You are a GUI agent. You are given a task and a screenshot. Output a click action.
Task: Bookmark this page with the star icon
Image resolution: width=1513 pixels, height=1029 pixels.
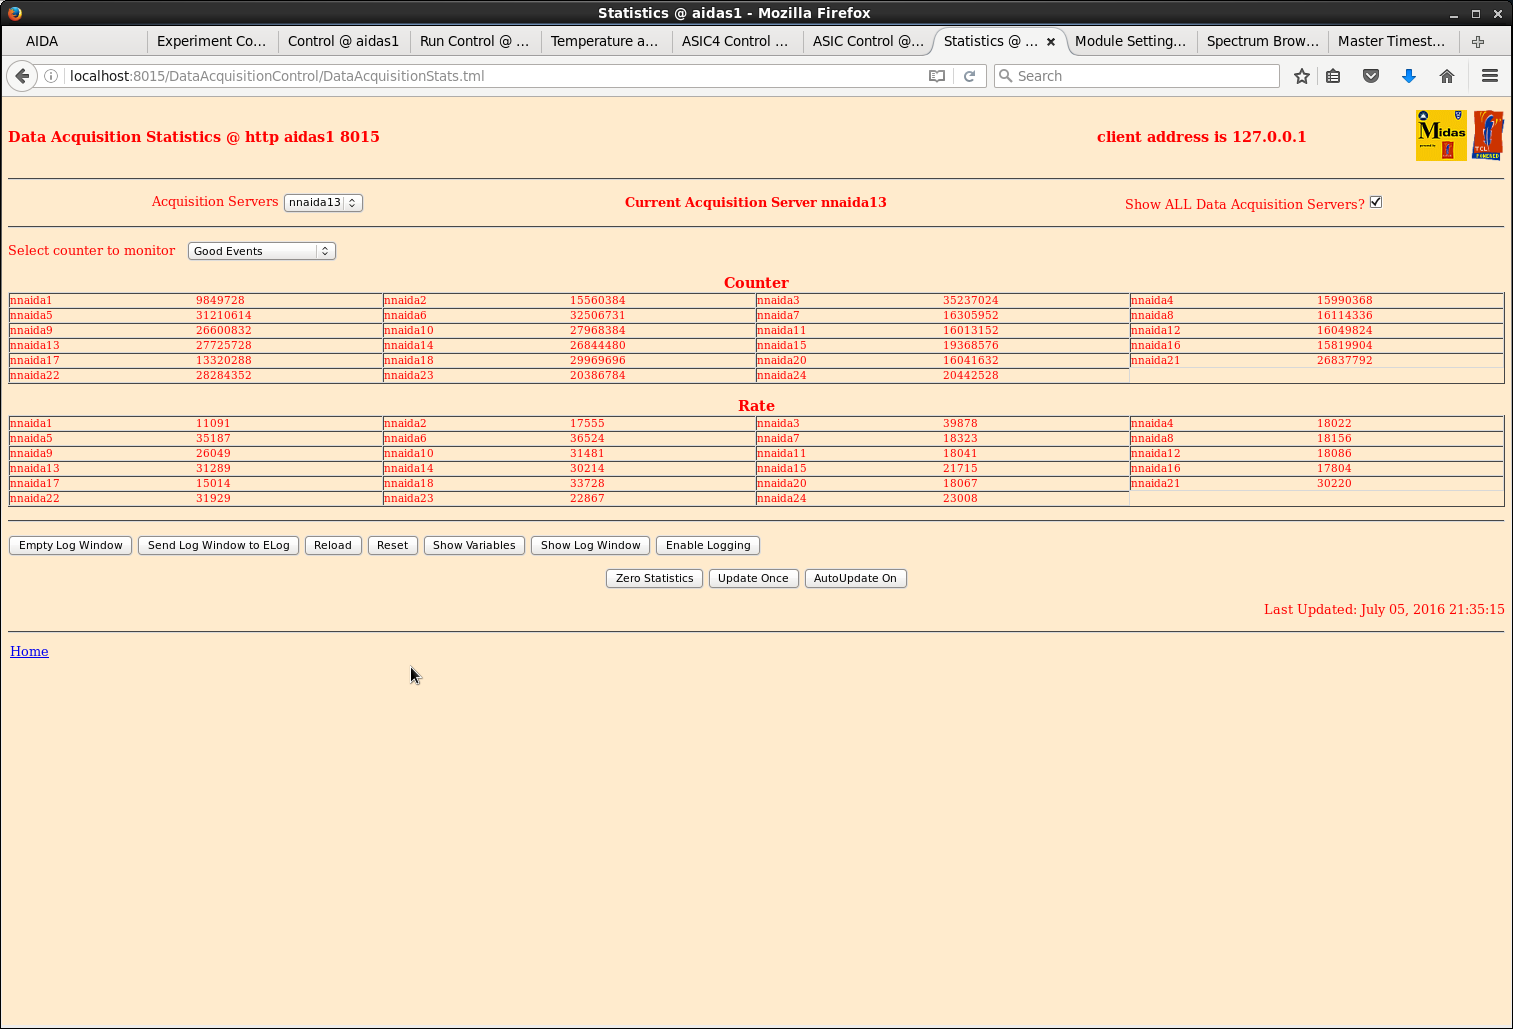pos(1302,76)
